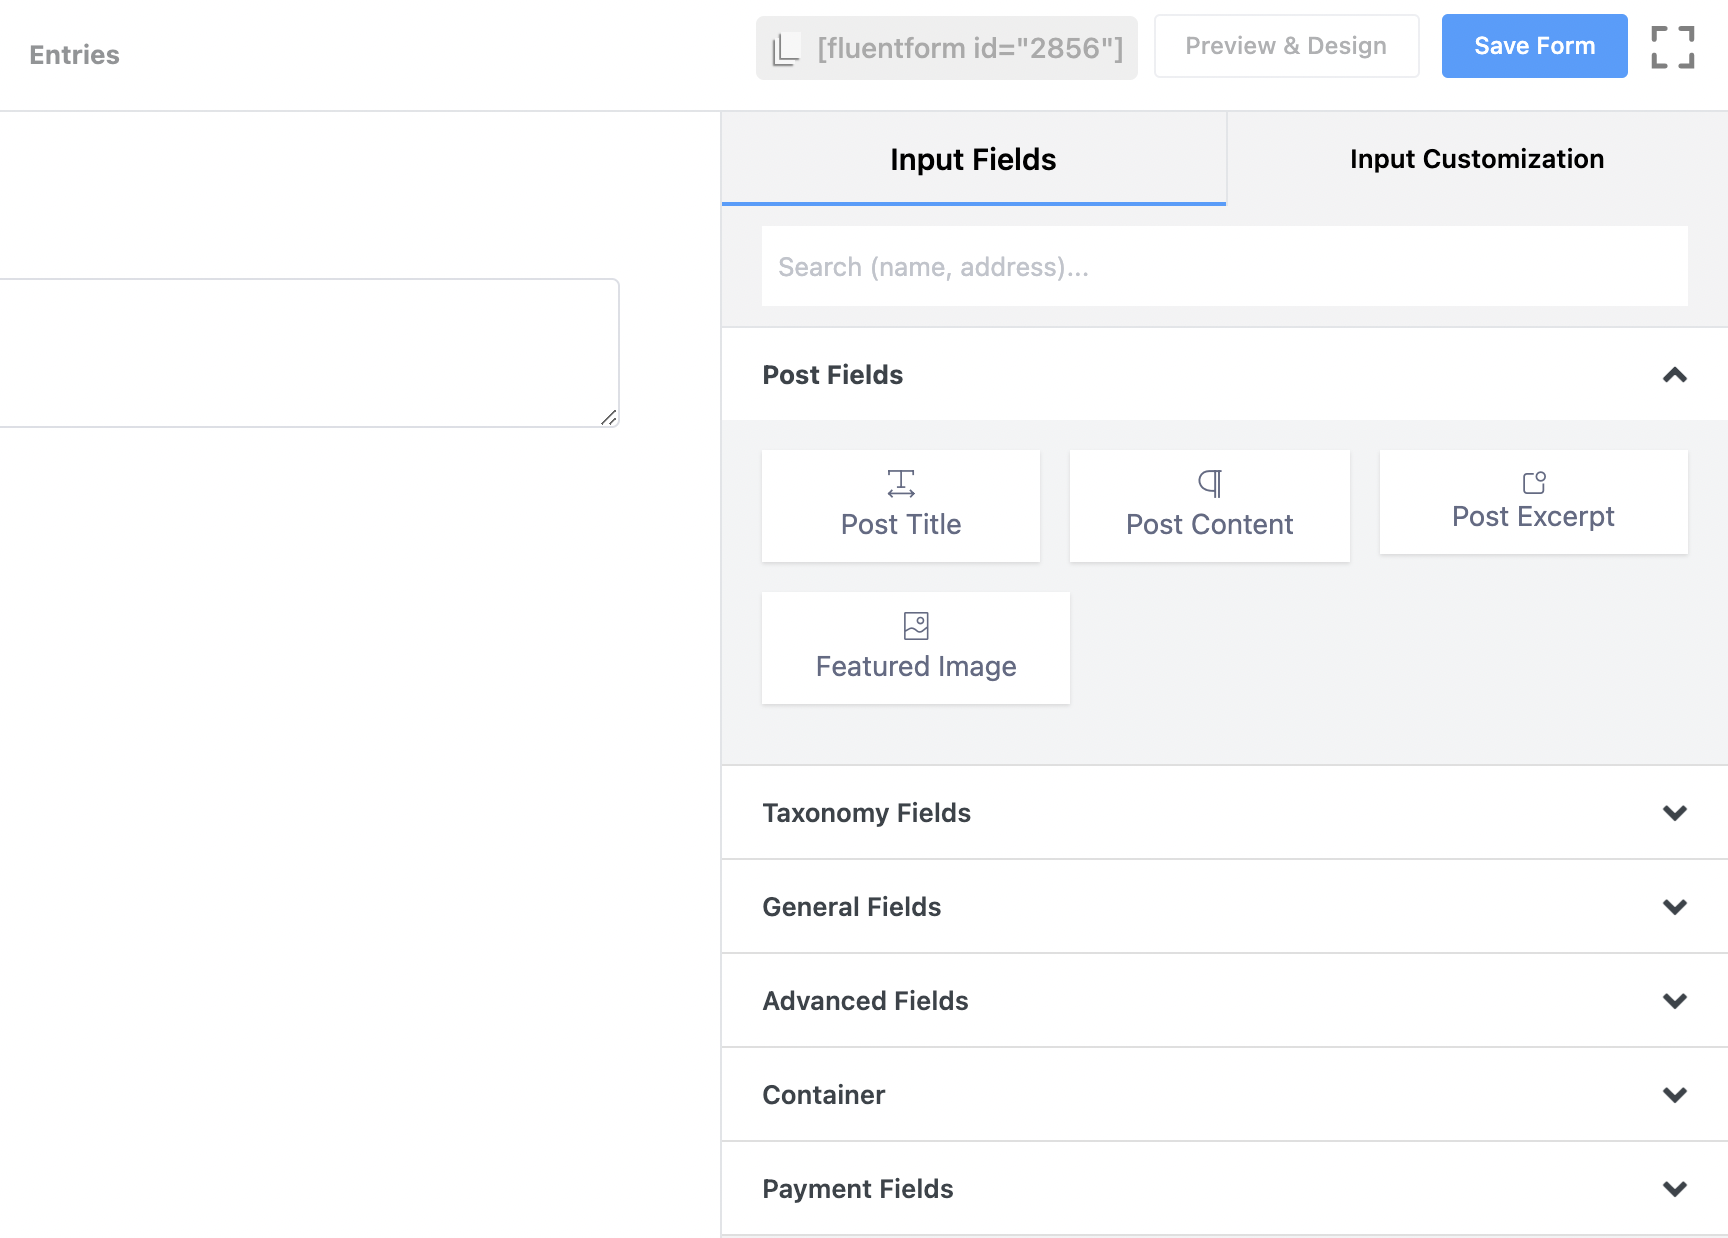Viewport: 1728px width, 1238px height.
Task: Click the copy icon beside the shortcode text
Action: point(786,46)
